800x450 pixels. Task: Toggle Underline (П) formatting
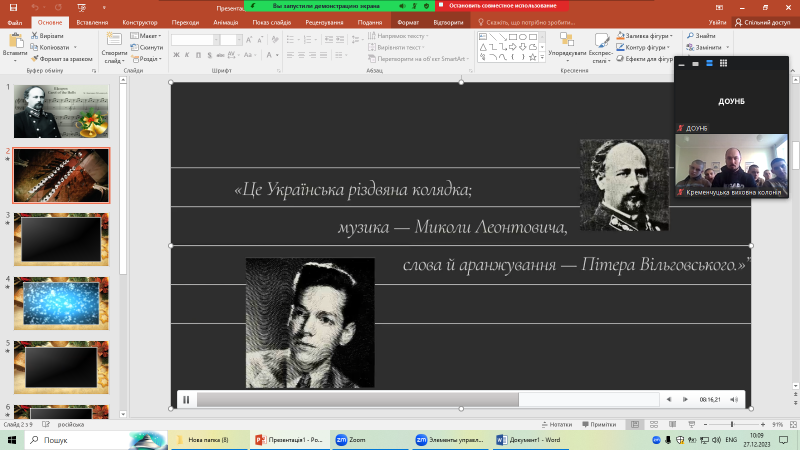click(x=198, y=55)
